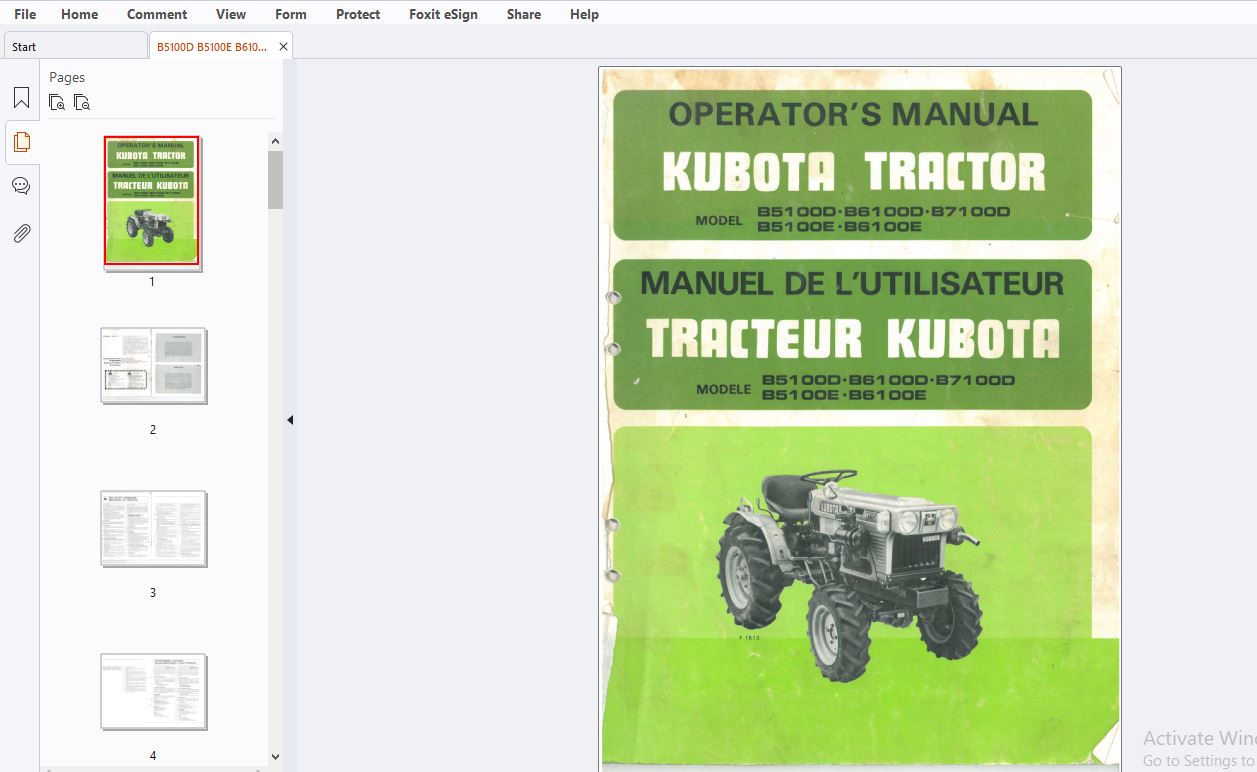The height and width of the screenshot is (772, 1257).
Task: Open the Home ribbon tab
Action: 80,14
